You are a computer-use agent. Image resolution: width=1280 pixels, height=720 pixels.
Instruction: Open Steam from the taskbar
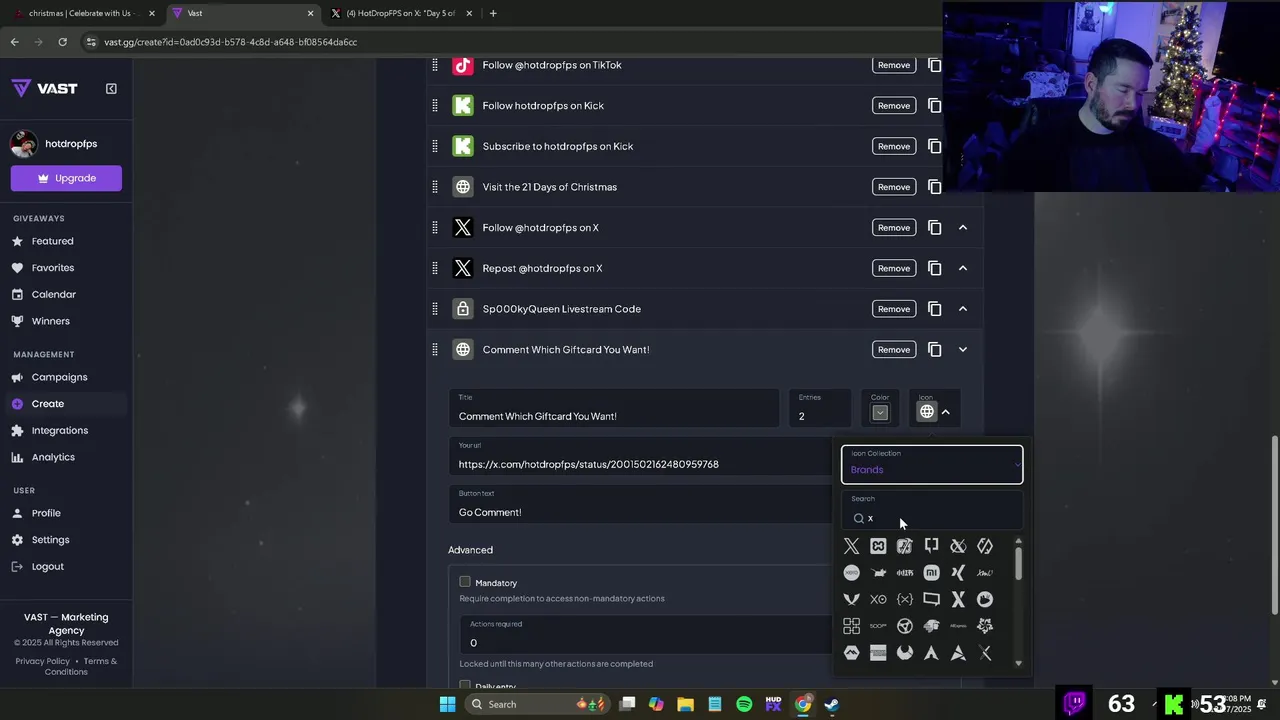click(x=831, y=704)
